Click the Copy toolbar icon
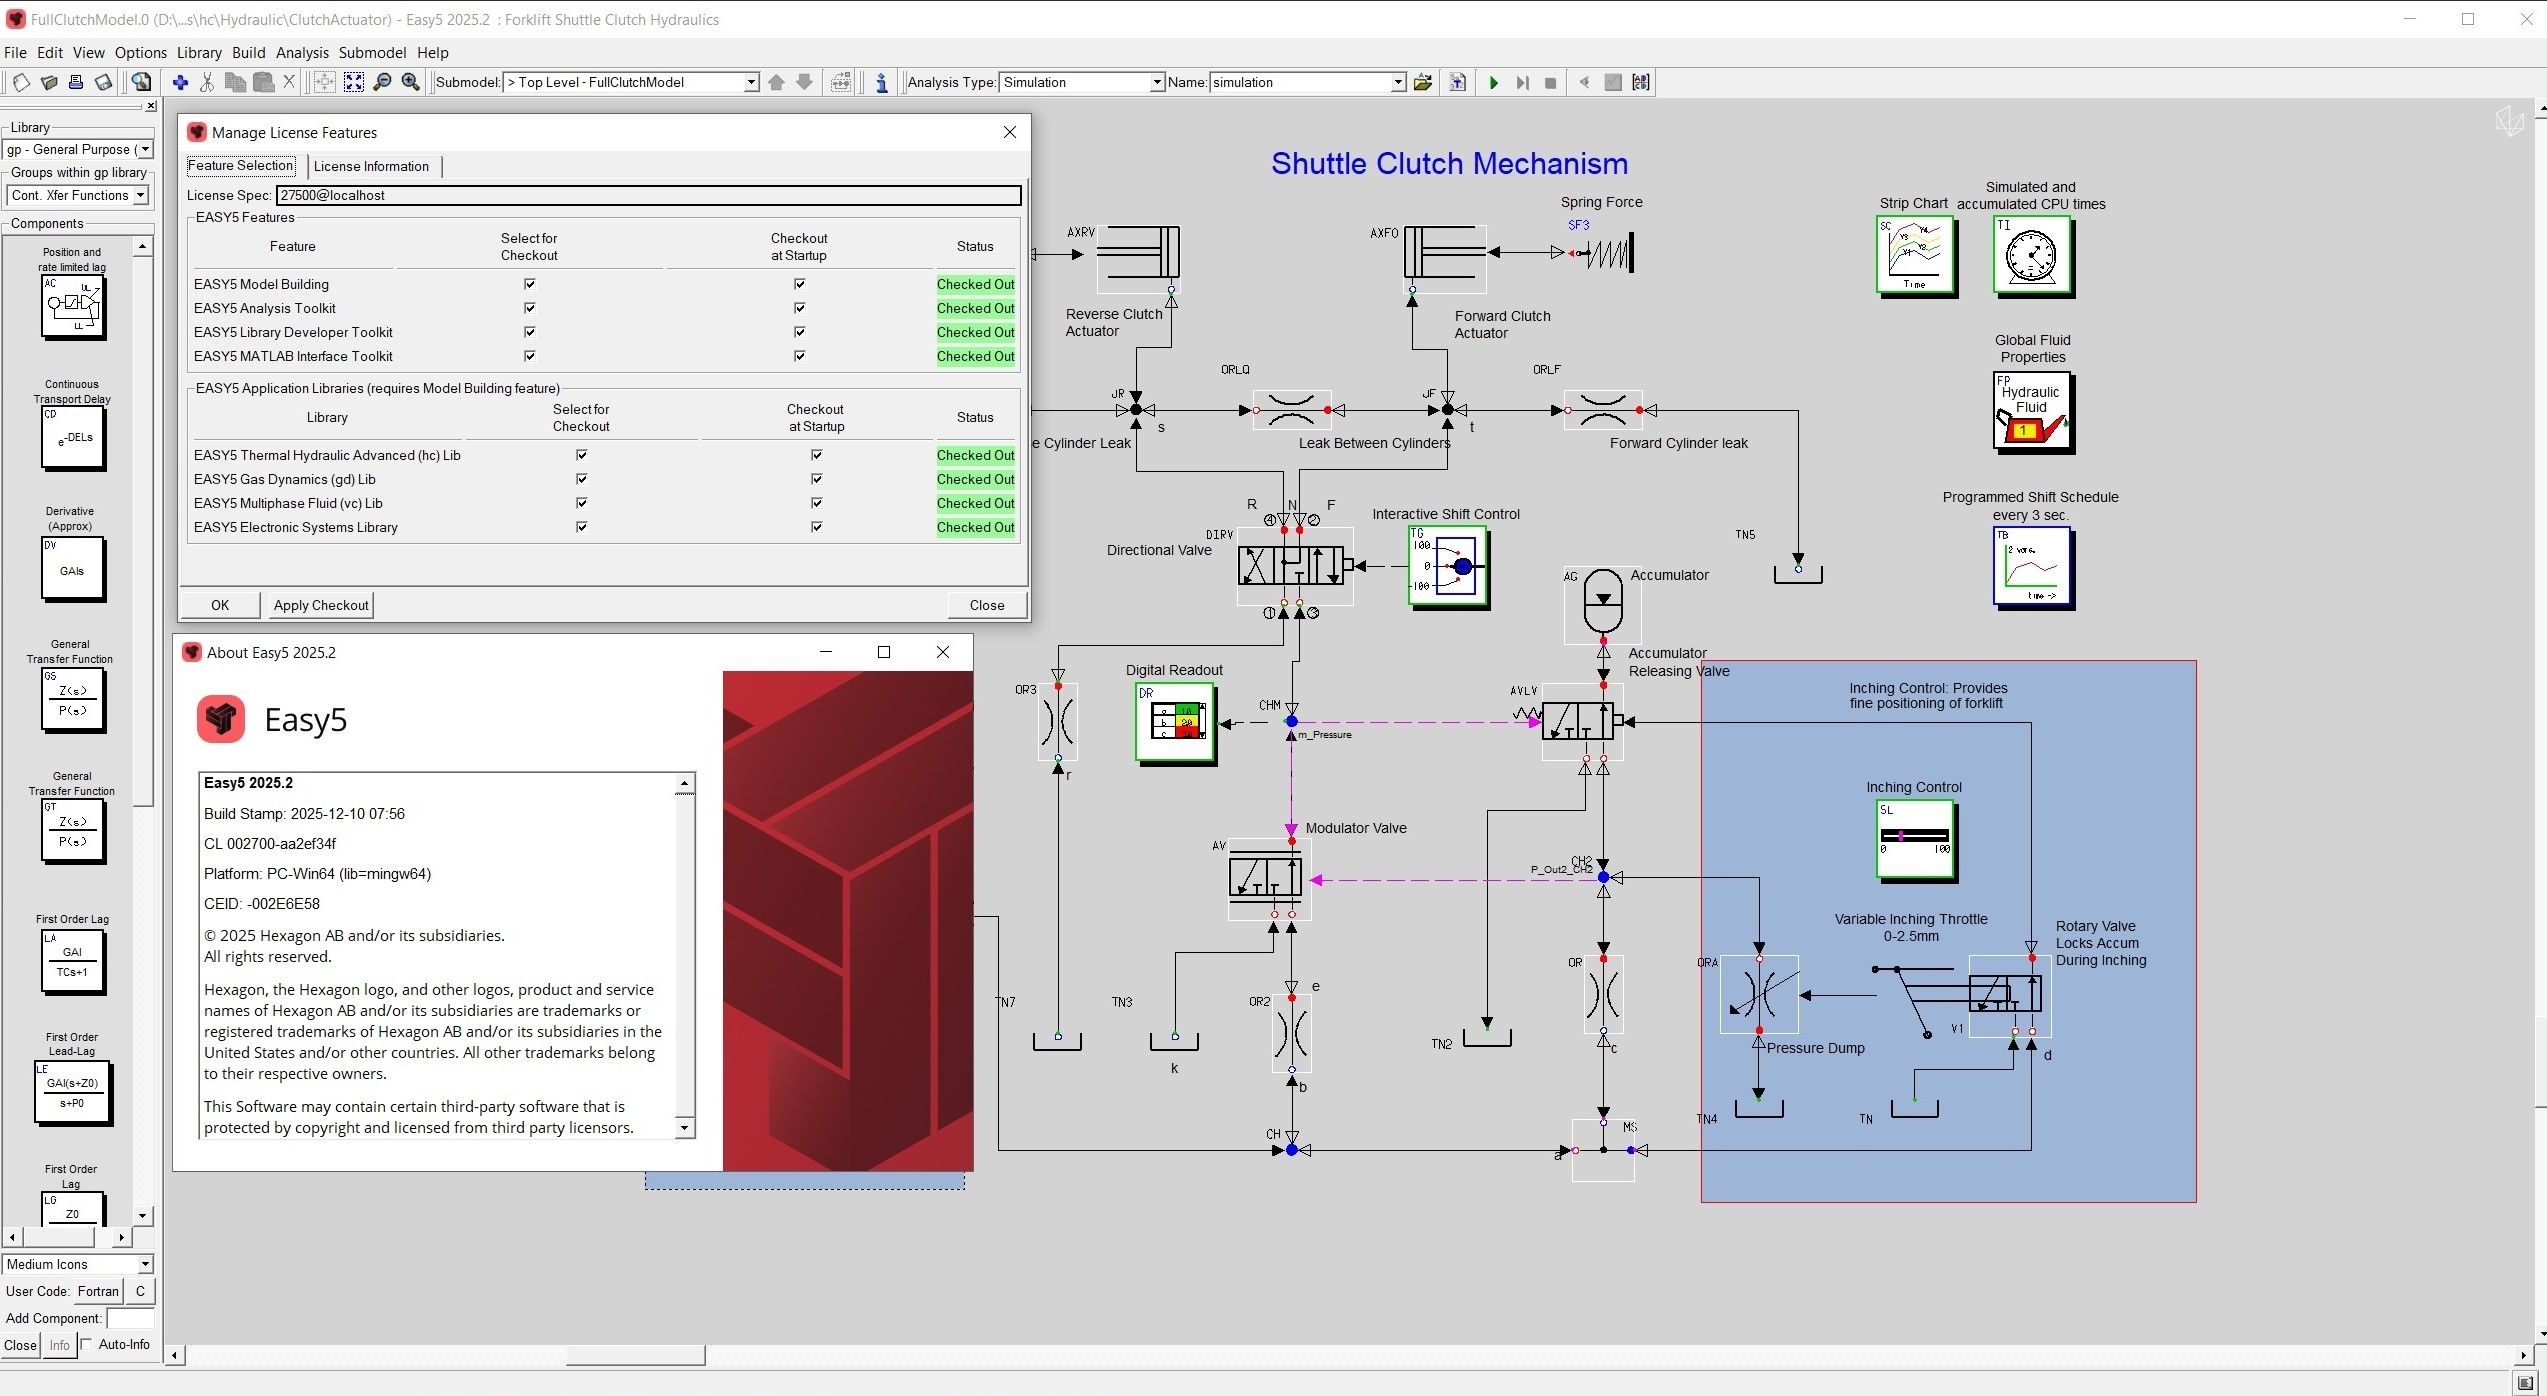This screenshot has height=1396, width=2547. [235, 82]
